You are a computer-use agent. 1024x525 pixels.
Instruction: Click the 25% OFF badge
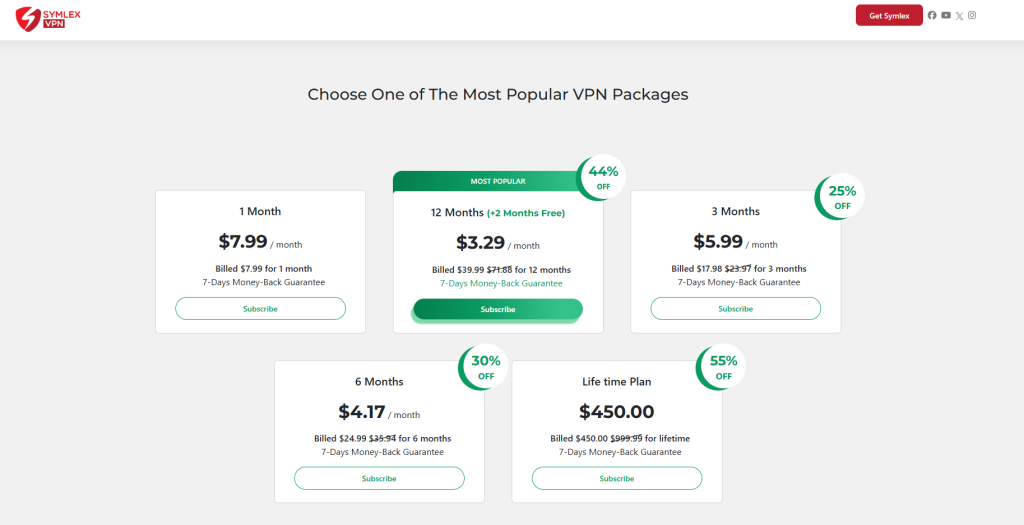(842, 198)
